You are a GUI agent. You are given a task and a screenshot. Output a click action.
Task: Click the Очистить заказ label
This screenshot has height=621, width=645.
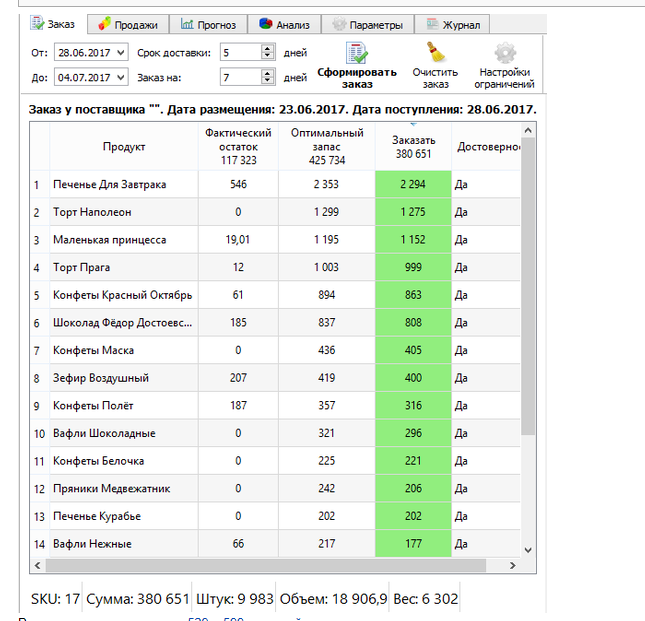(x=435, y=78)
